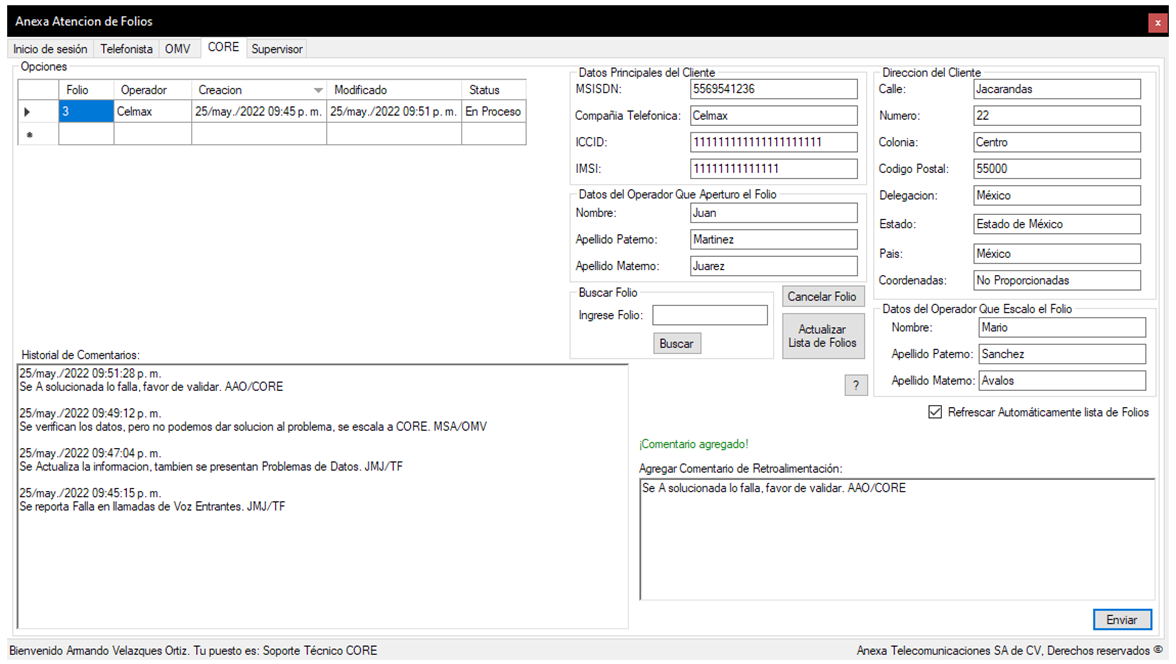Click the Status column header

(493, 90)
